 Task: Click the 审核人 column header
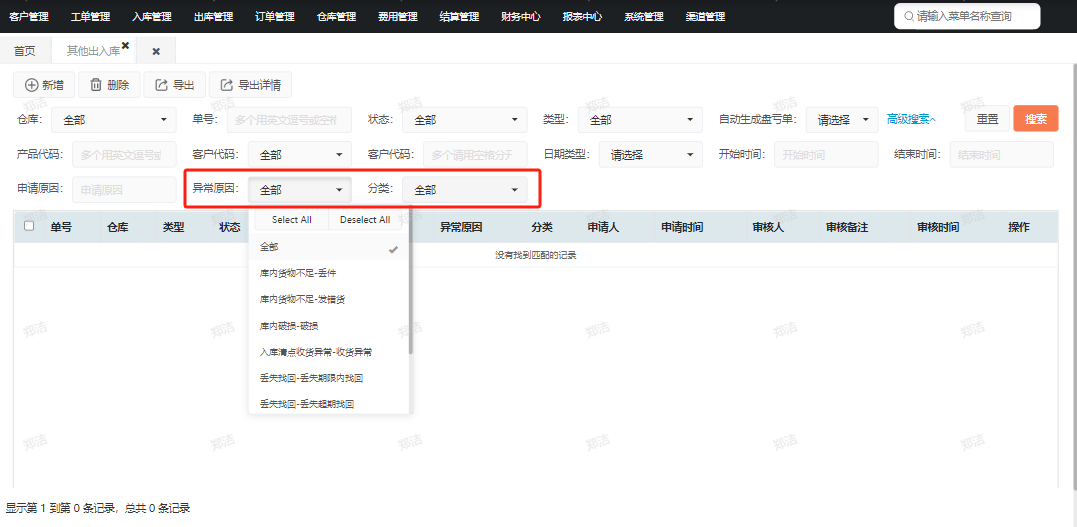[769, 227]
